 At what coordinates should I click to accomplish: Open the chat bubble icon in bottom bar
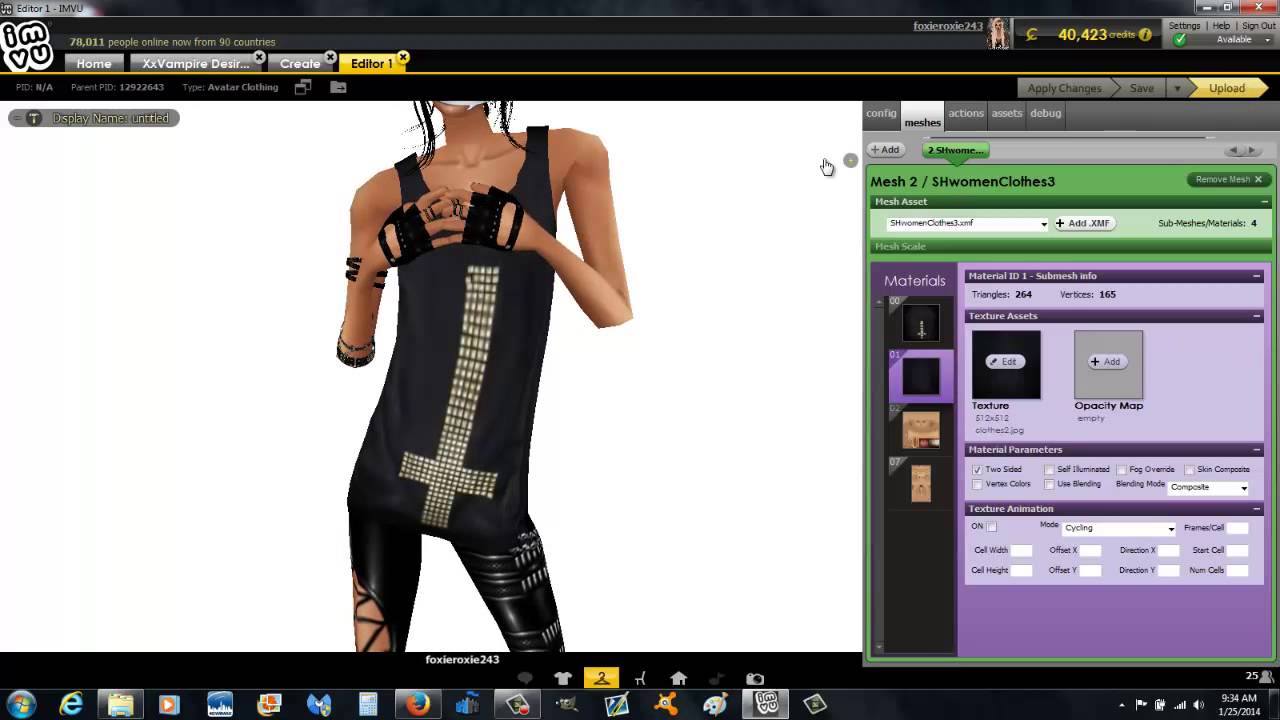(x=525, y=679)
